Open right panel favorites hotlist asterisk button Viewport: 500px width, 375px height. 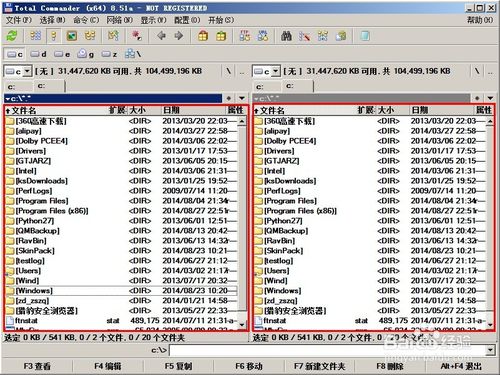tap(477, 98)
